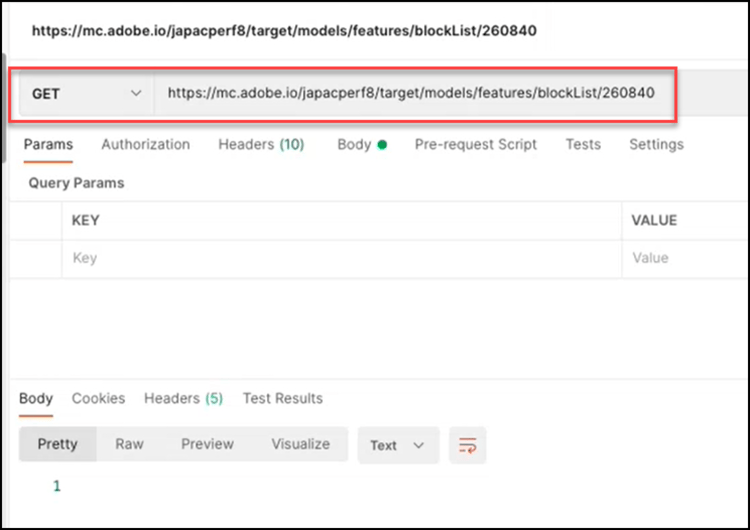Click the query param Key field
The width and height of the screenshot is (750, 530).
(342, 258)
